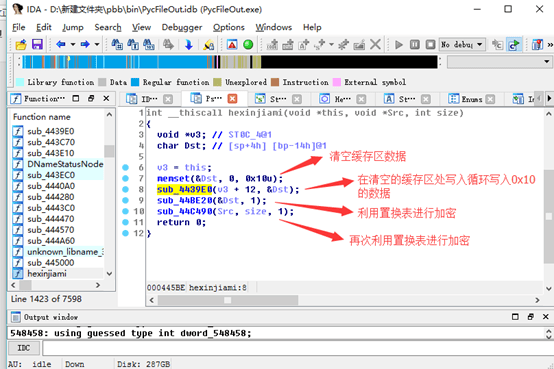Click the green circle toolbar icon

[x=248, y=45]
